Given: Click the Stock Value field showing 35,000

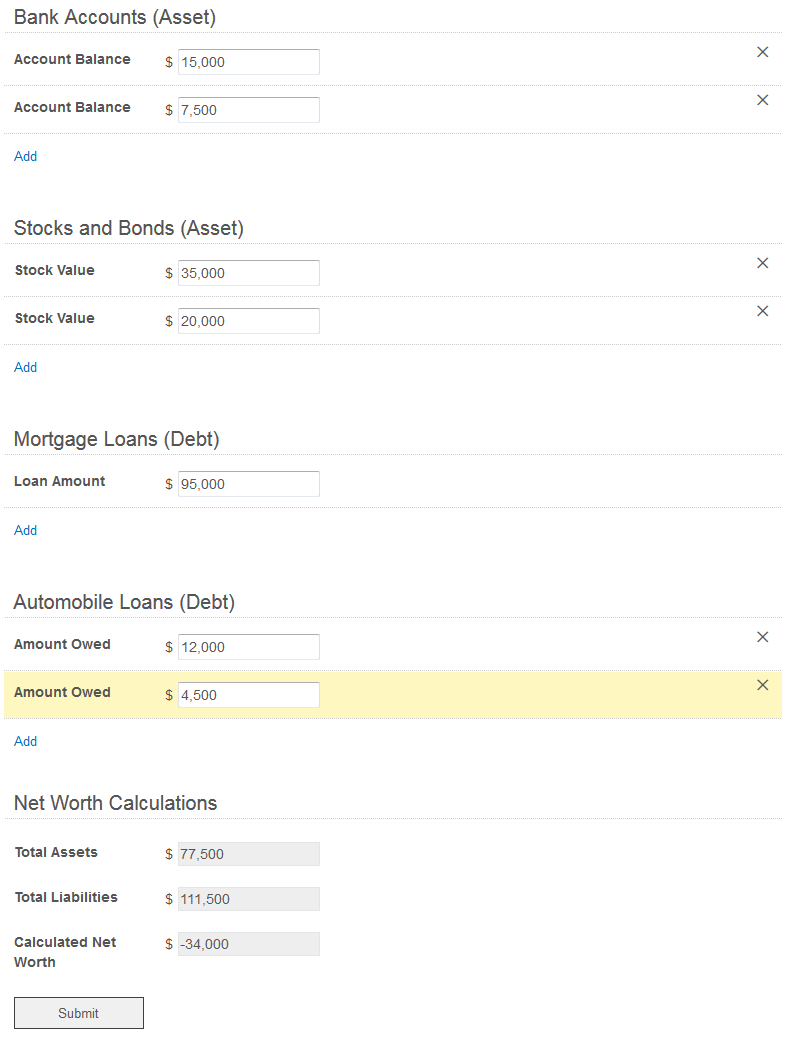Looking at the screenshot, I should pos(248,273).
